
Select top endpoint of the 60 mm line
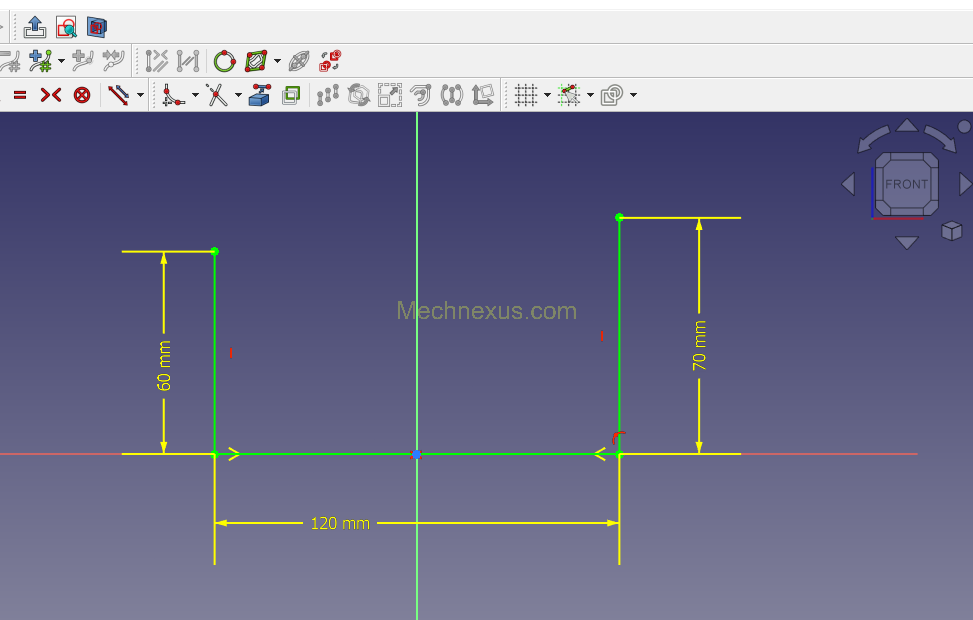(215, 251)
